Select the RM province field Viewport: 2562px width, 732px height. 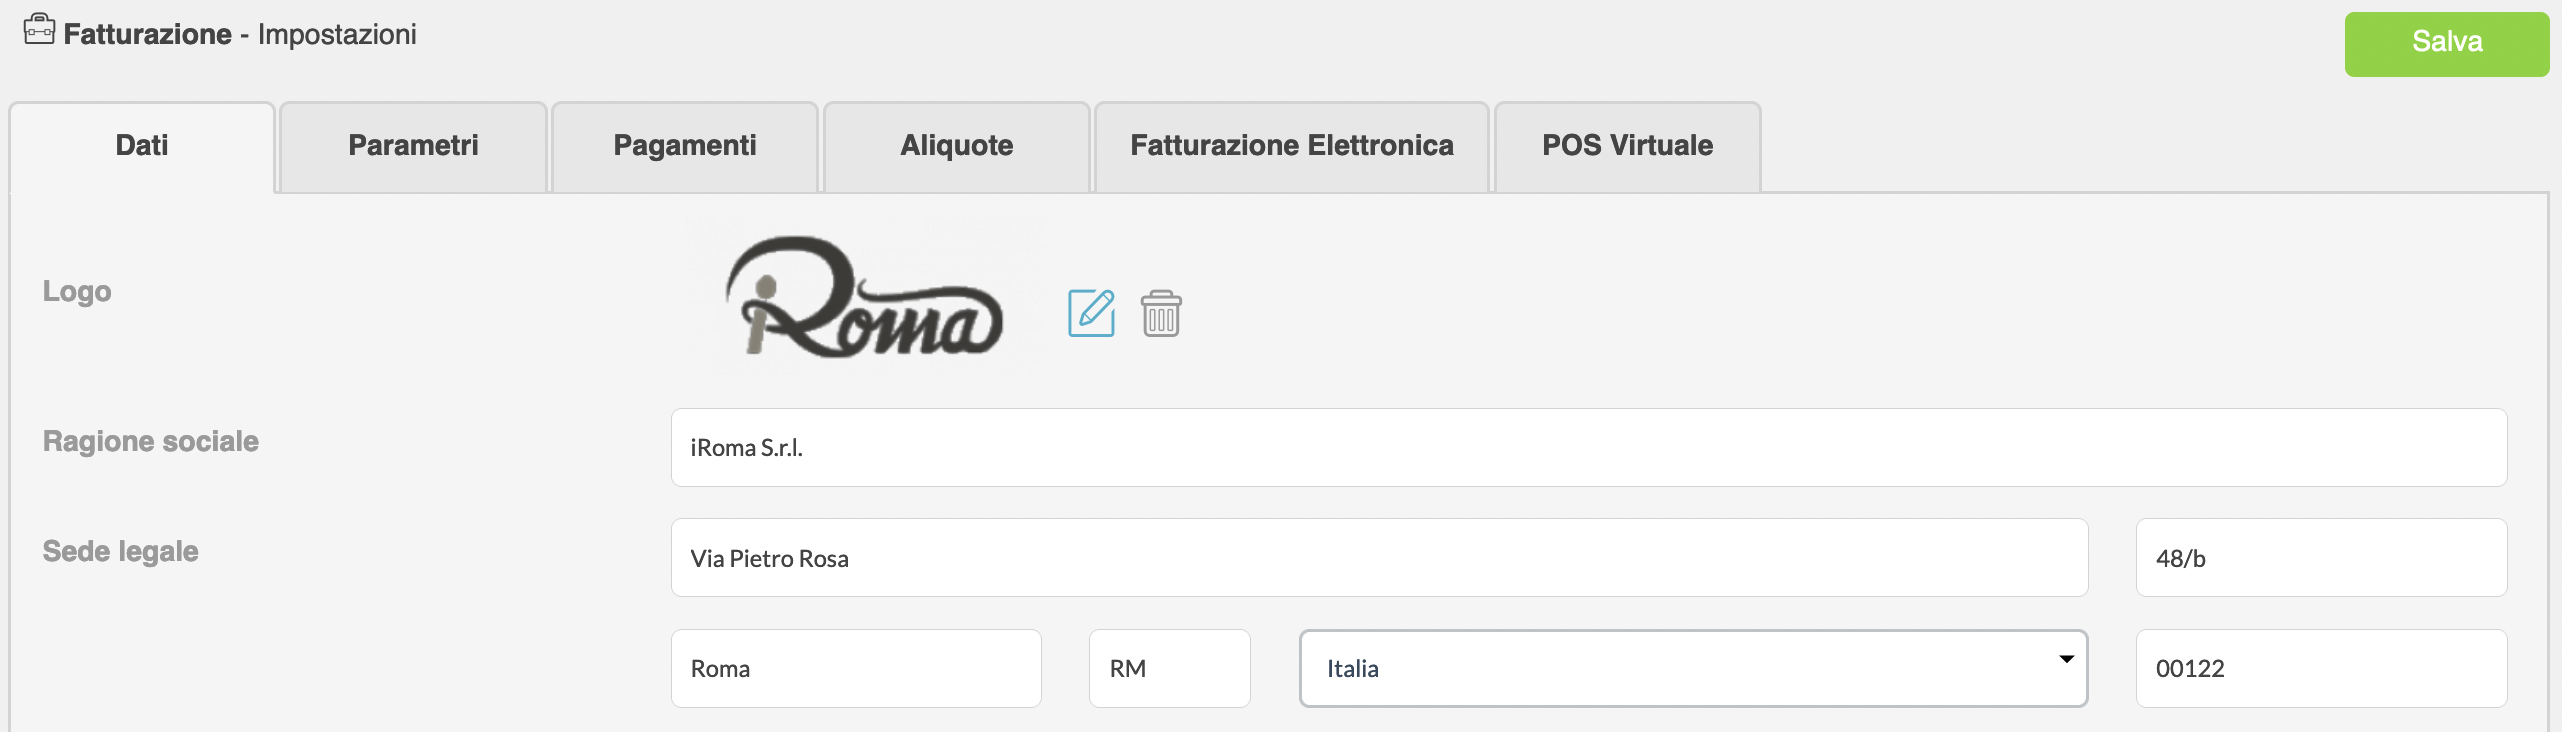tap(1169, 668)
